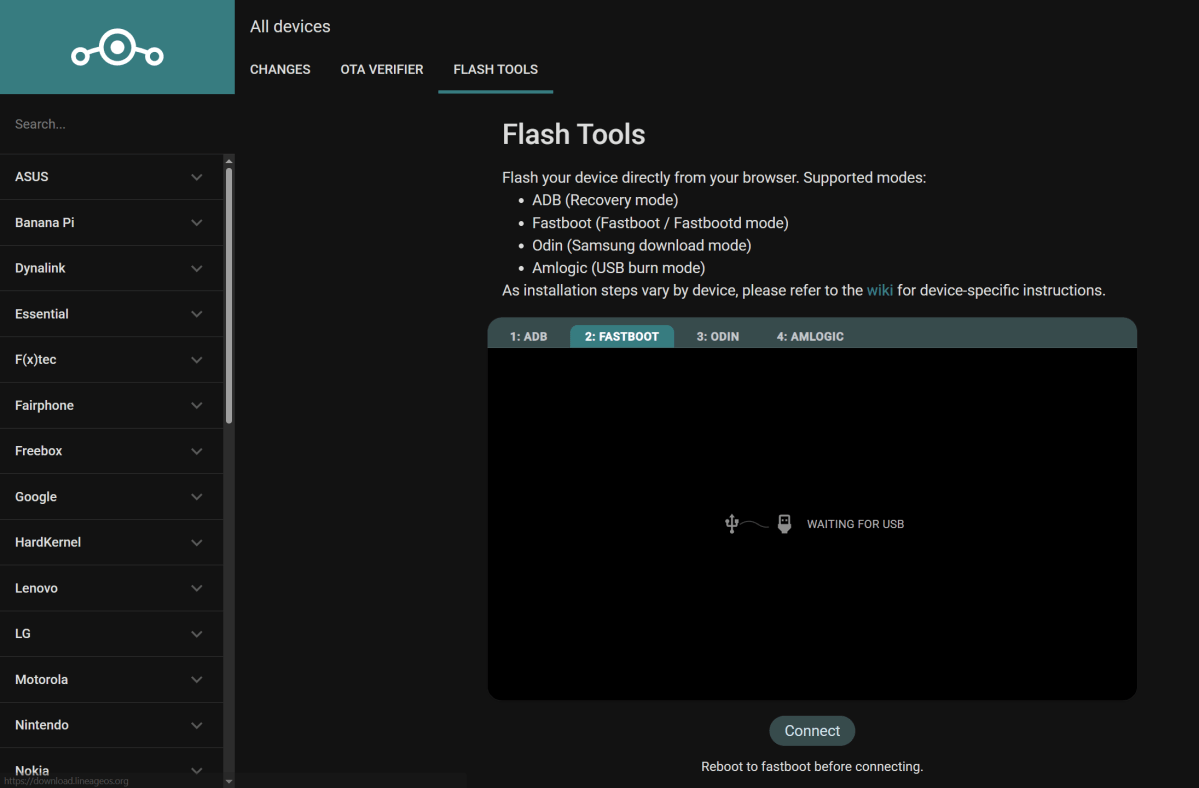Screen dimensions: 1199x788
Task: Select the FLASH TOOLS tab
Action: [496, 70]
